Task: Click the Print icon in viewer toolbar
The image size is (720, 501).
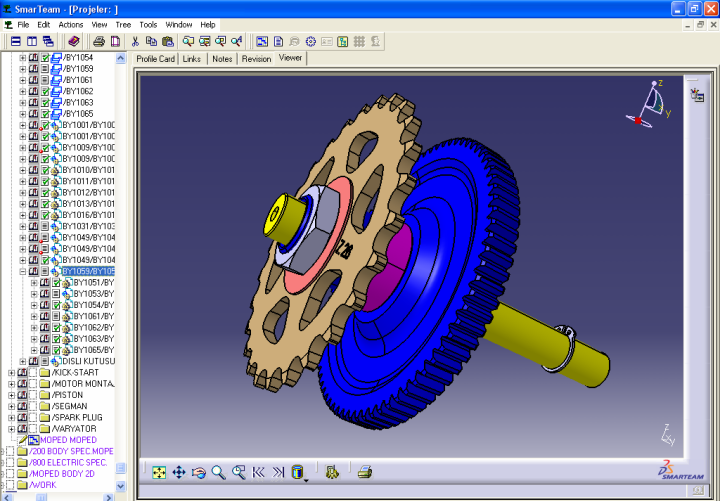Action: [365, 472]
